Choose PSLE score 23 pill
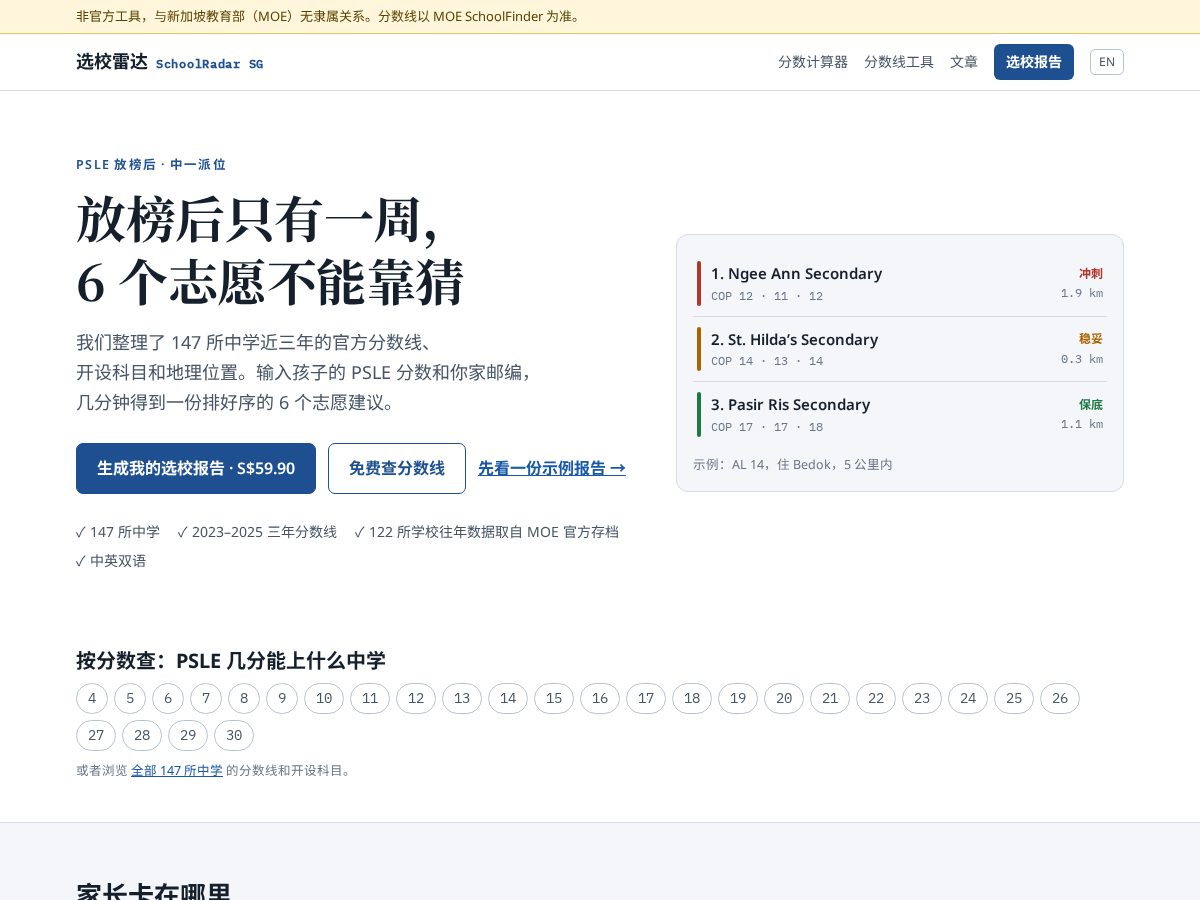Viewport: 1200px width, 900px height. pyautogui.click(x=922, y=698)
